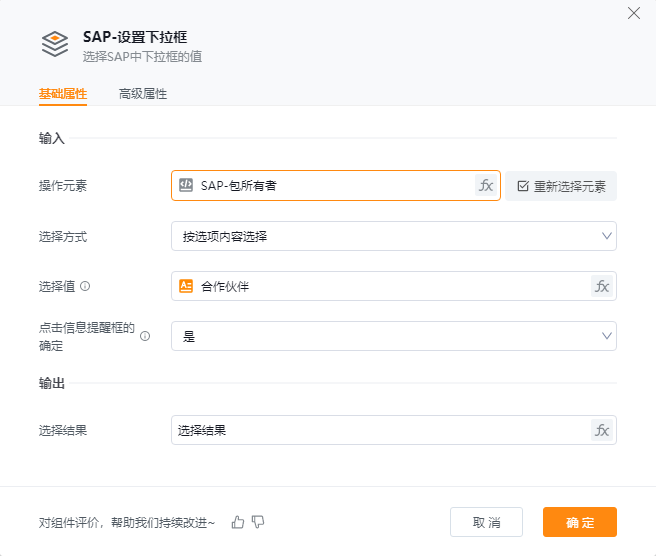Click the 选择结果 output variable field
Image resolution: width=656 pixels, height=556 pixels.
tap(394, 430)
